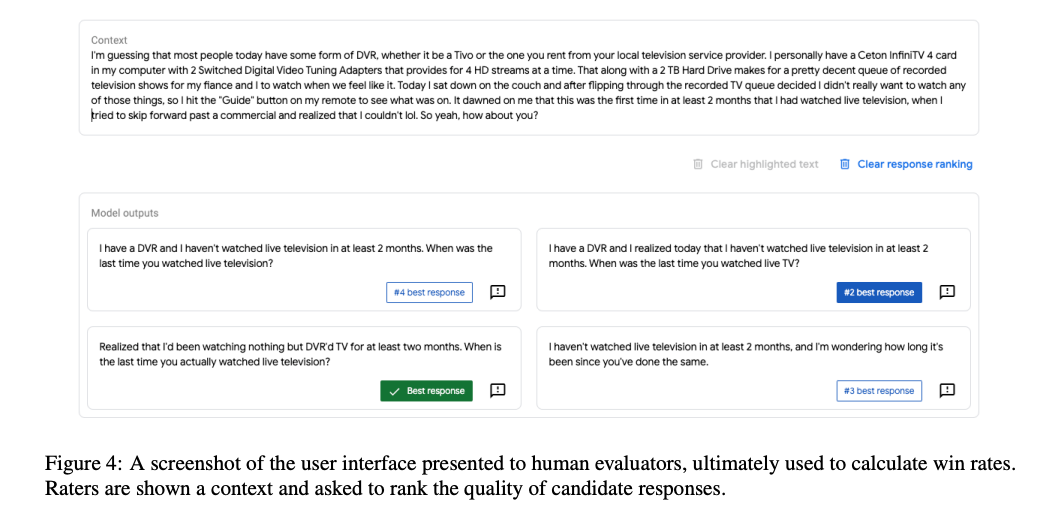Viewport: 1058px width, 528px height.
Task: Click the trash icon beside Clear response ranking
Action: [x=845, y=164]
